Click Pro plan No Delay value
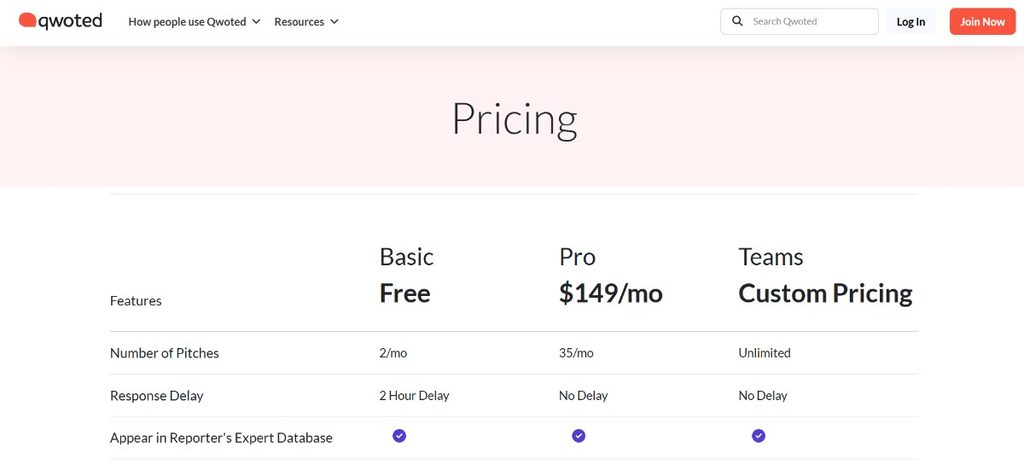 [583, 395]
